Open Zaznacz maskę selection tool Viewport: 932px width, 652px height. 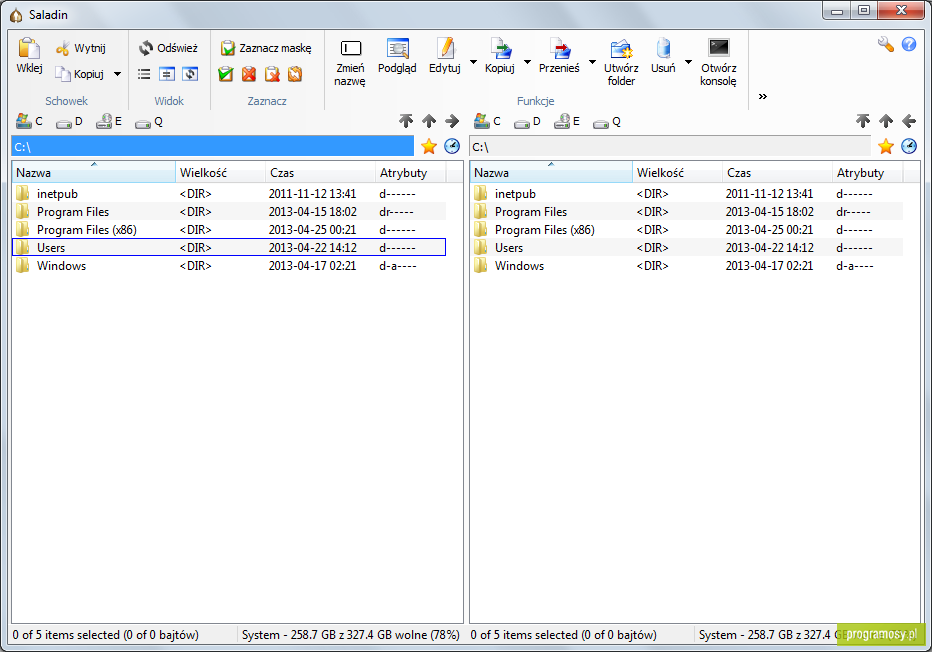[266, 48]
